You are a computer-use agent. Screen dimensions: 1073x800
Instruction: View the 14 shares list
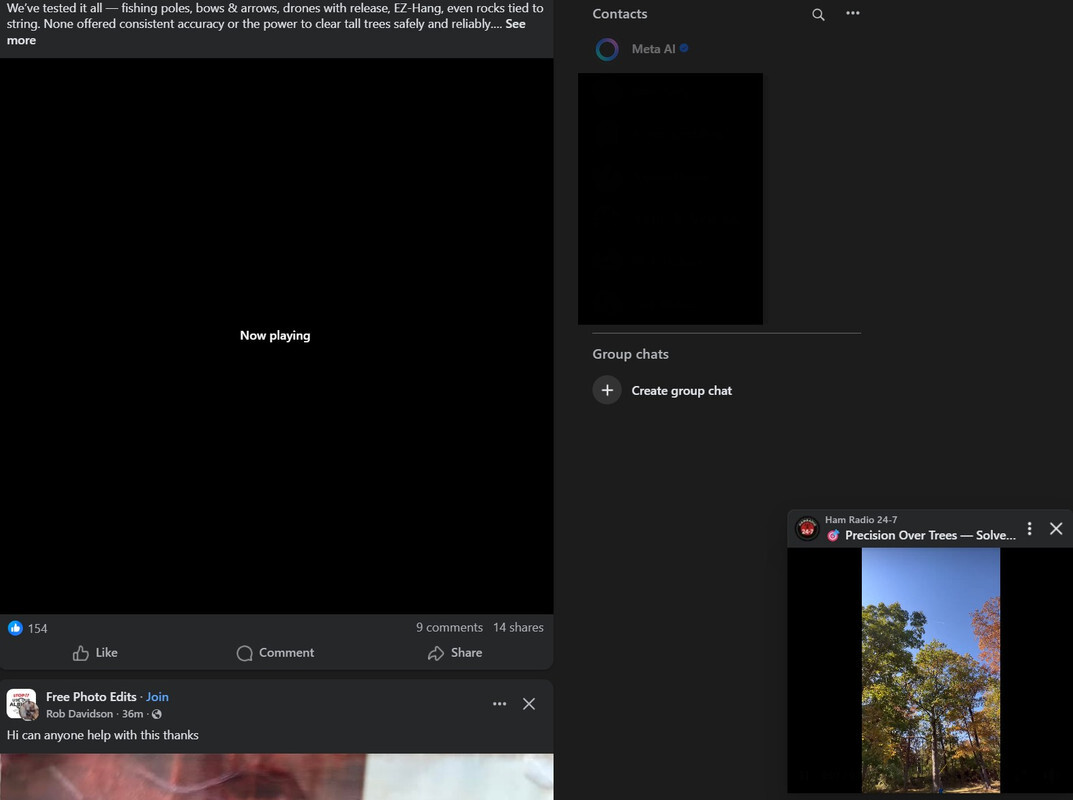518,628
